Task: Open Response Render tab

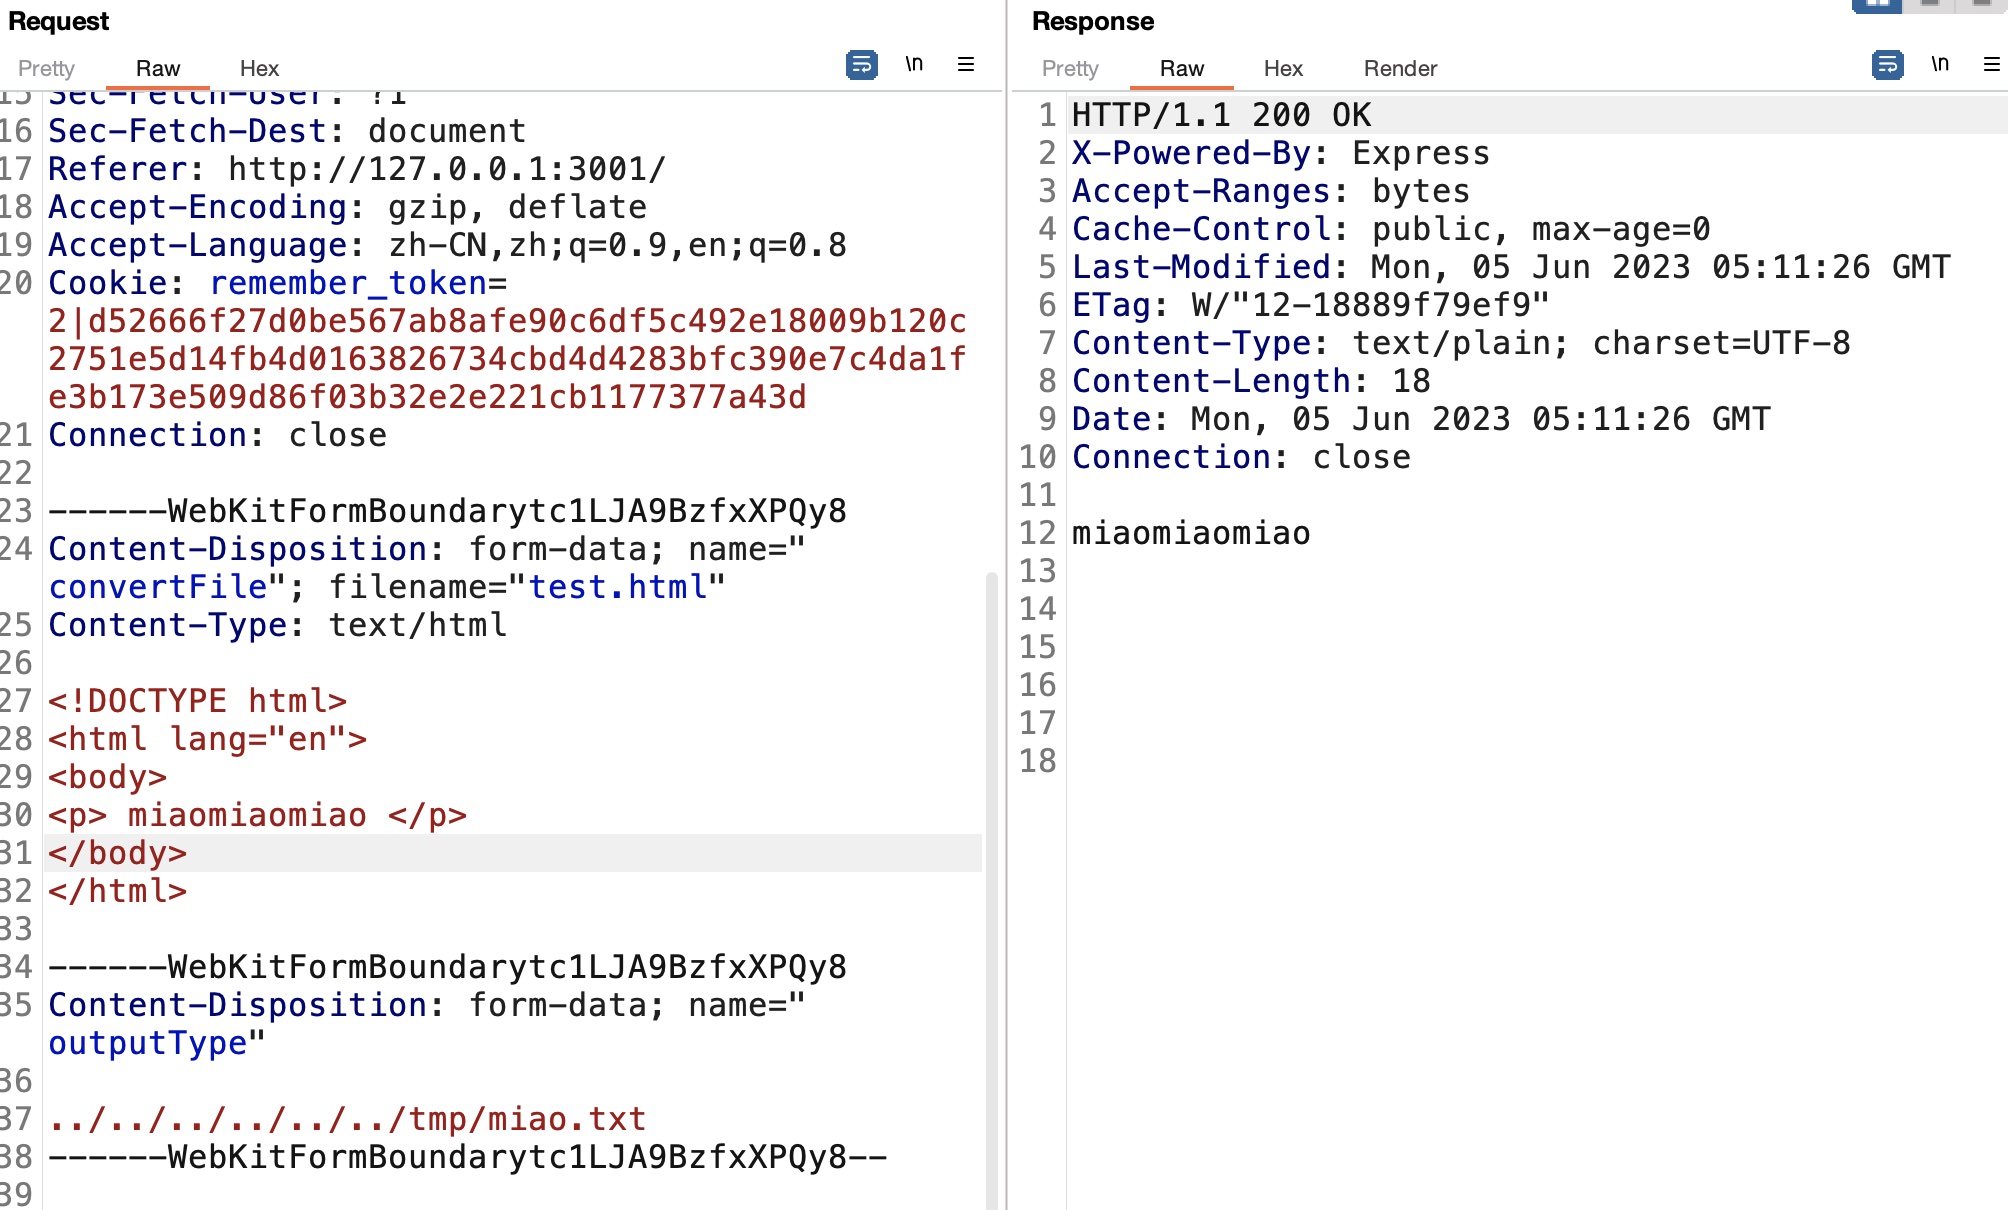Action: [1400, 68]
